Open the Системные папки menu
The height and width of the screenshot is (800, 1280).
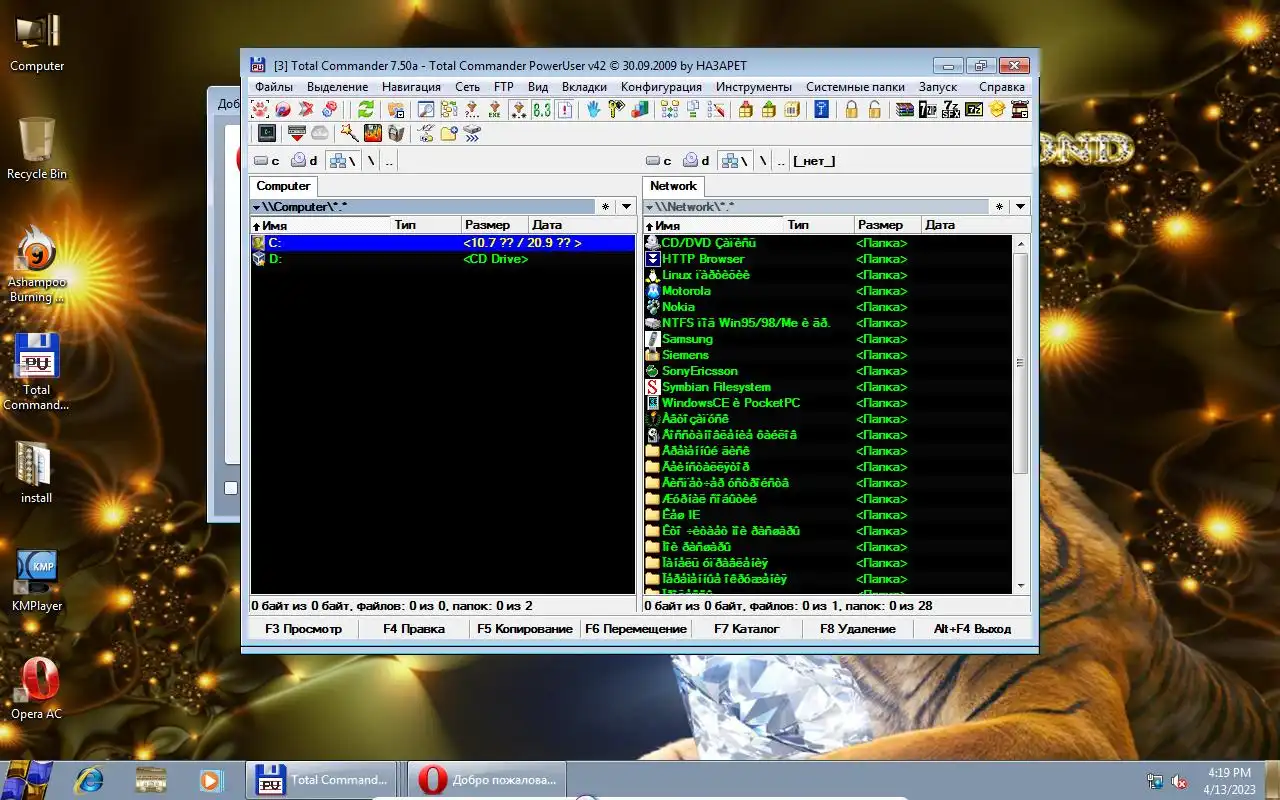tap(855, 87)
